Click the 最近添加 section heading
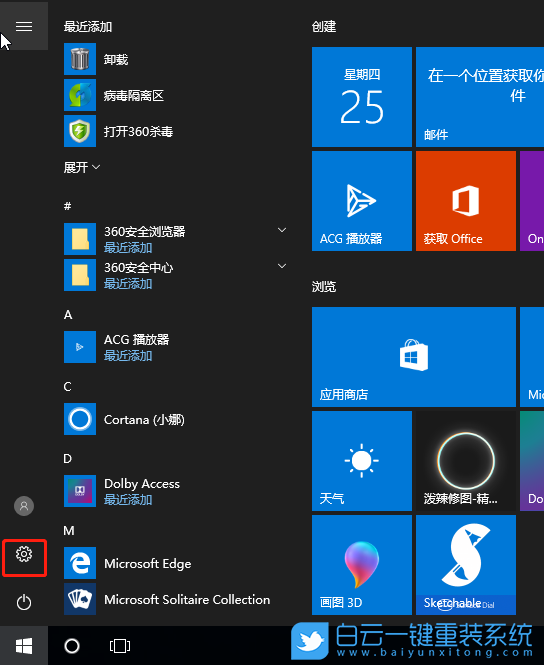This screenshot has width=544, height=665. tap(88, 27)
